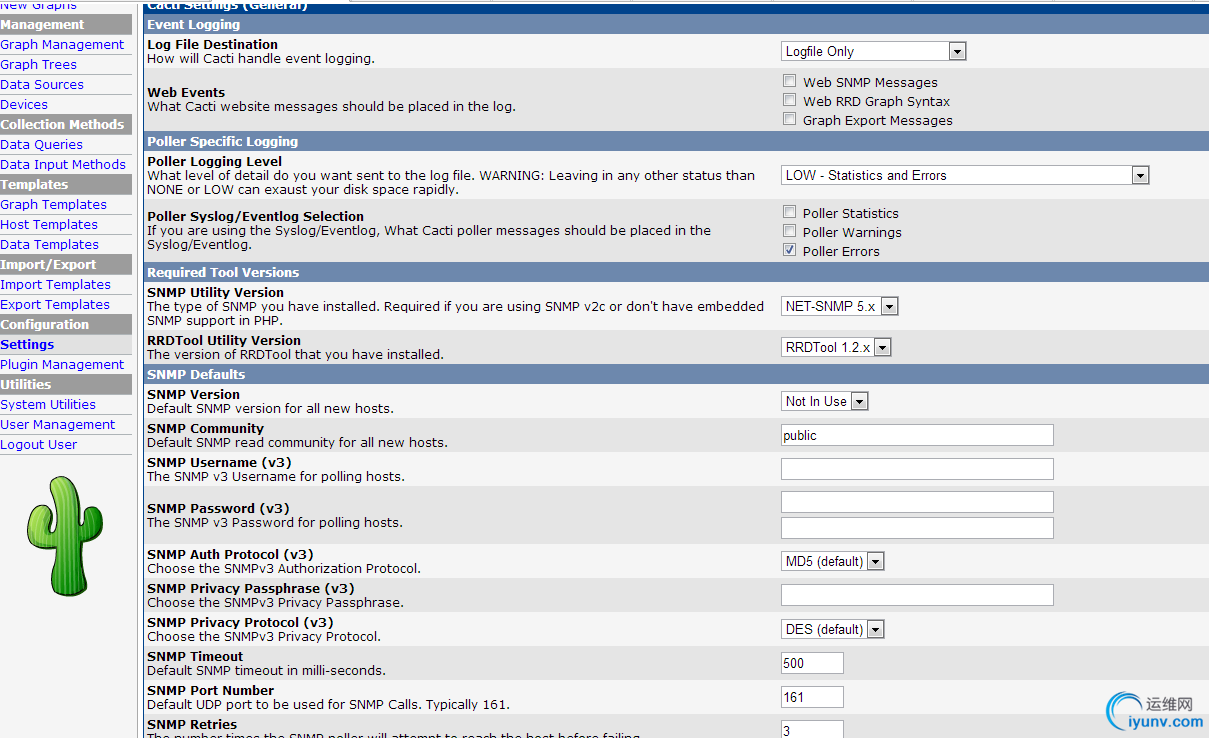1209x738 pixels.
Task: Click Logout User in the sidebar
Action: pyautogui.click(x=39, y=444)
